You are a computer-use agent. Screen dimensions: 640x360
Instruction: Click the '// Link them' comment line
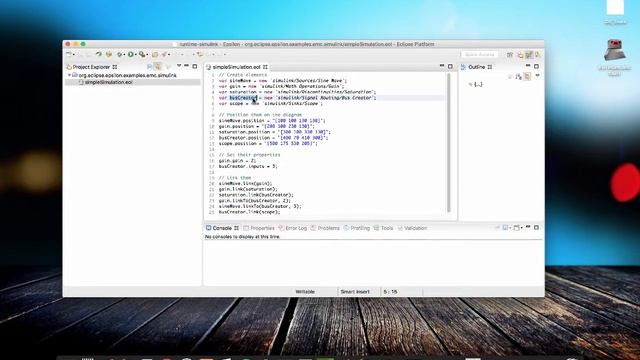click(x=235, y=178)
